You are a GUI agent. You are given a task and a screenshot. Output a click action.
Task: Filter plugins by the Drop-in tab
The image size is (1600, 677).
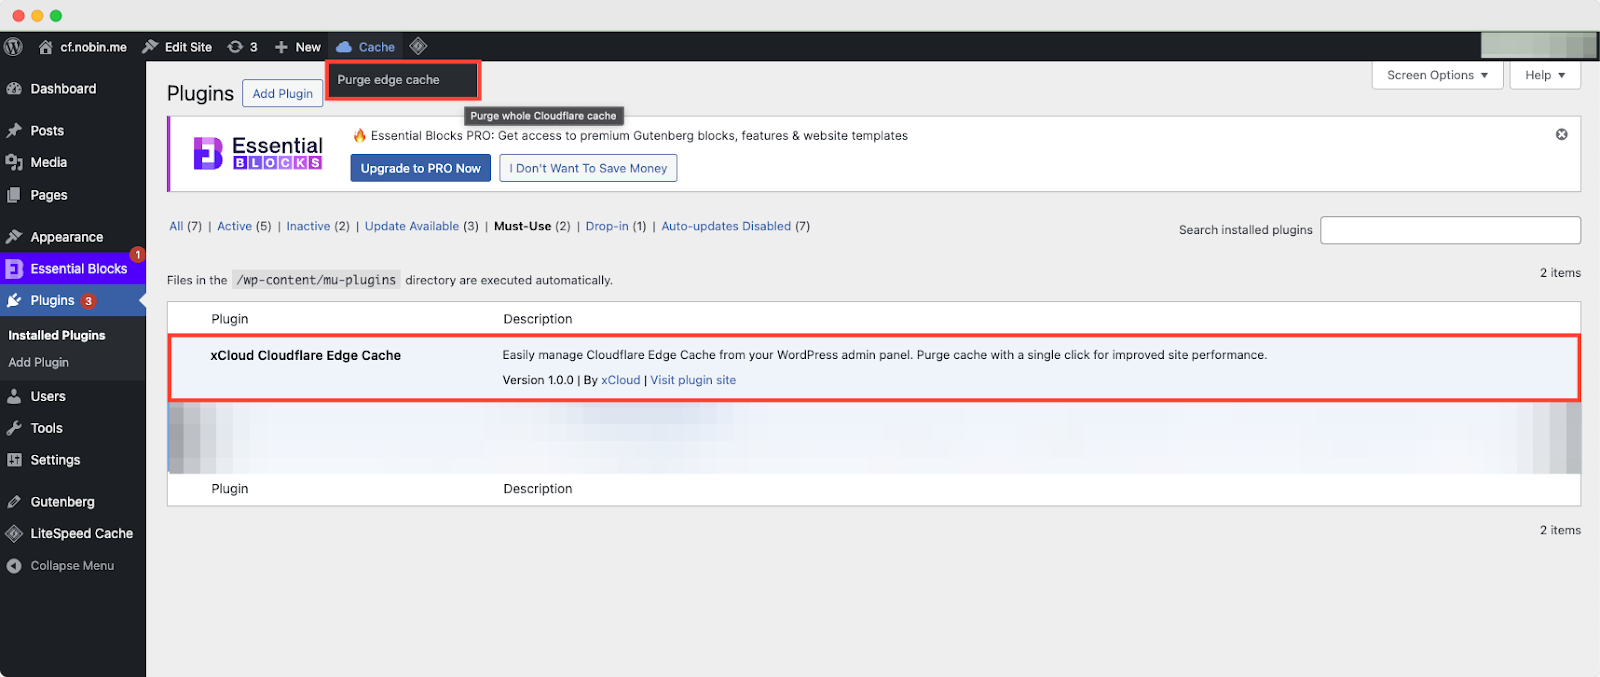606,227
